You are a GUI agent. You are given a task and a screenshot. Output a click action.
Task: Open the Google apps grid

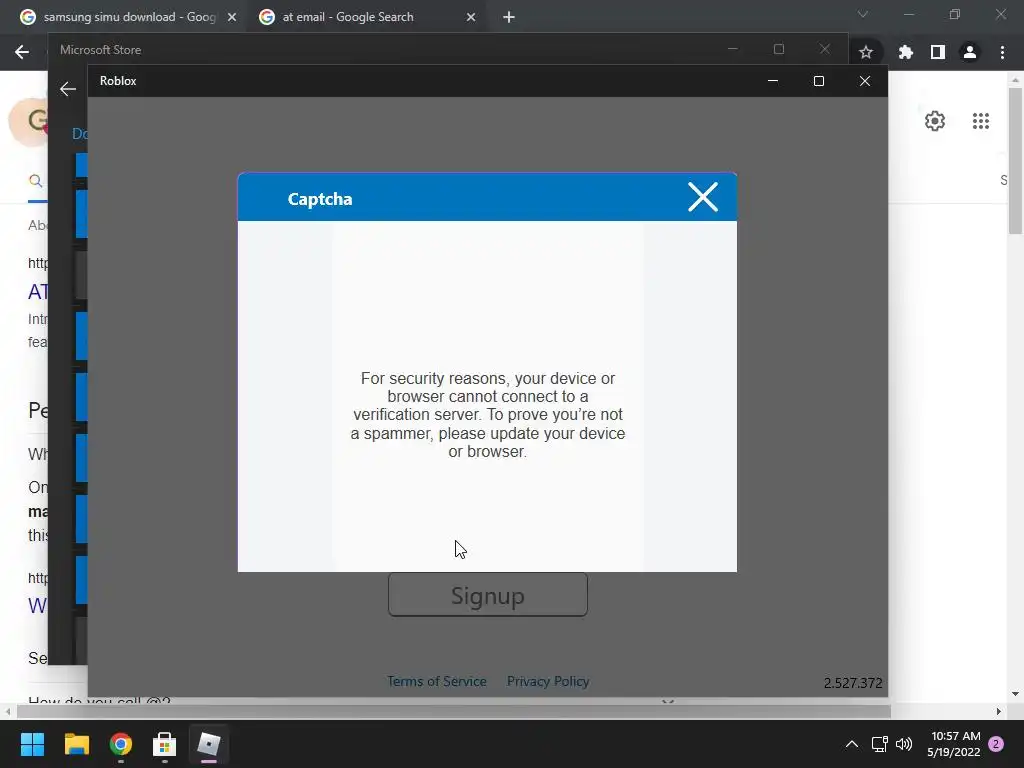click(x=981, y=121)
